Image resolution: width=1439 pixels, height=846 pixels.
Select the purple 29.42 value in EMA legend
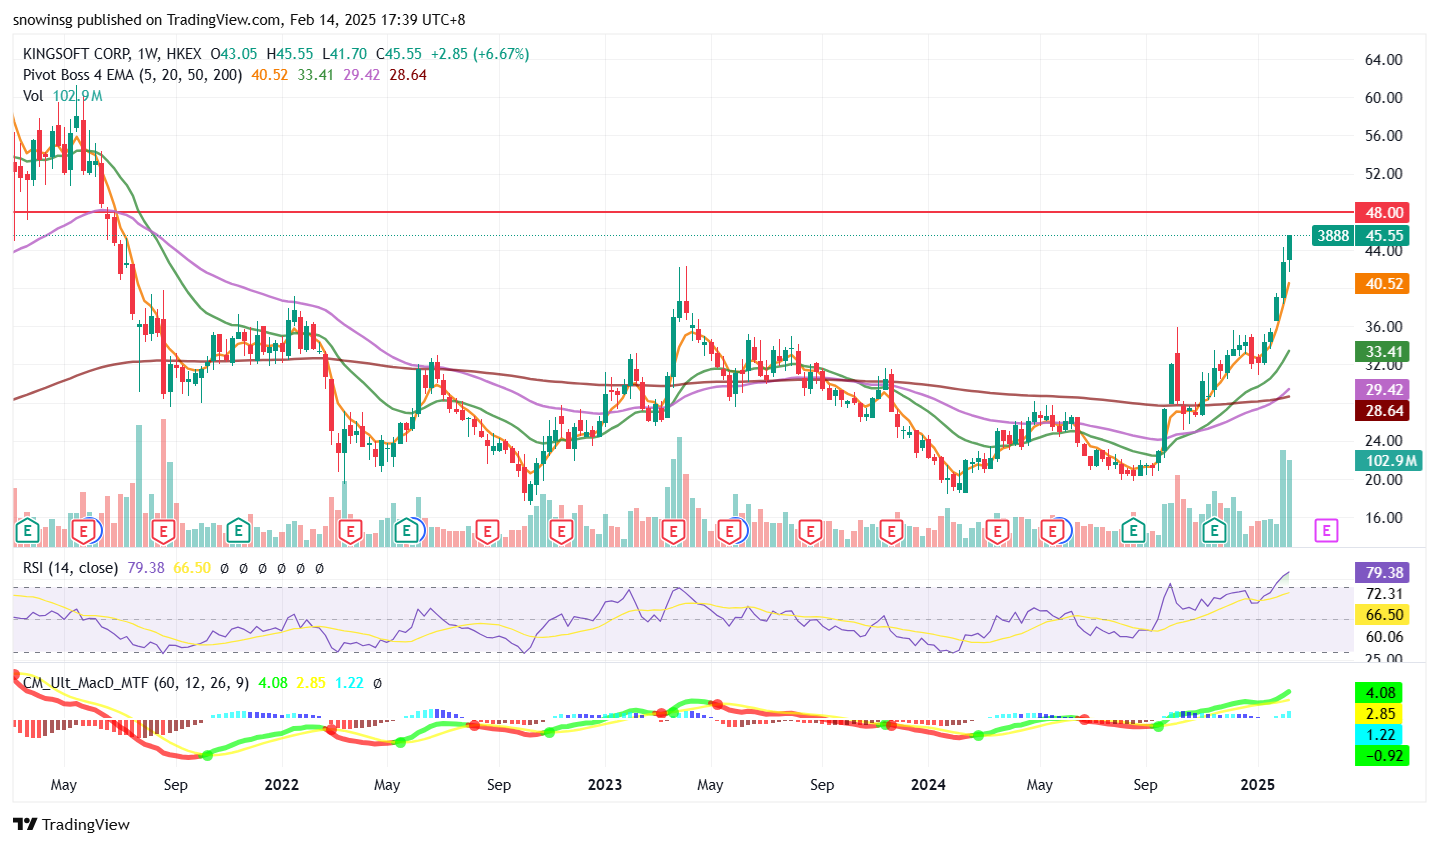coord(362,75)
